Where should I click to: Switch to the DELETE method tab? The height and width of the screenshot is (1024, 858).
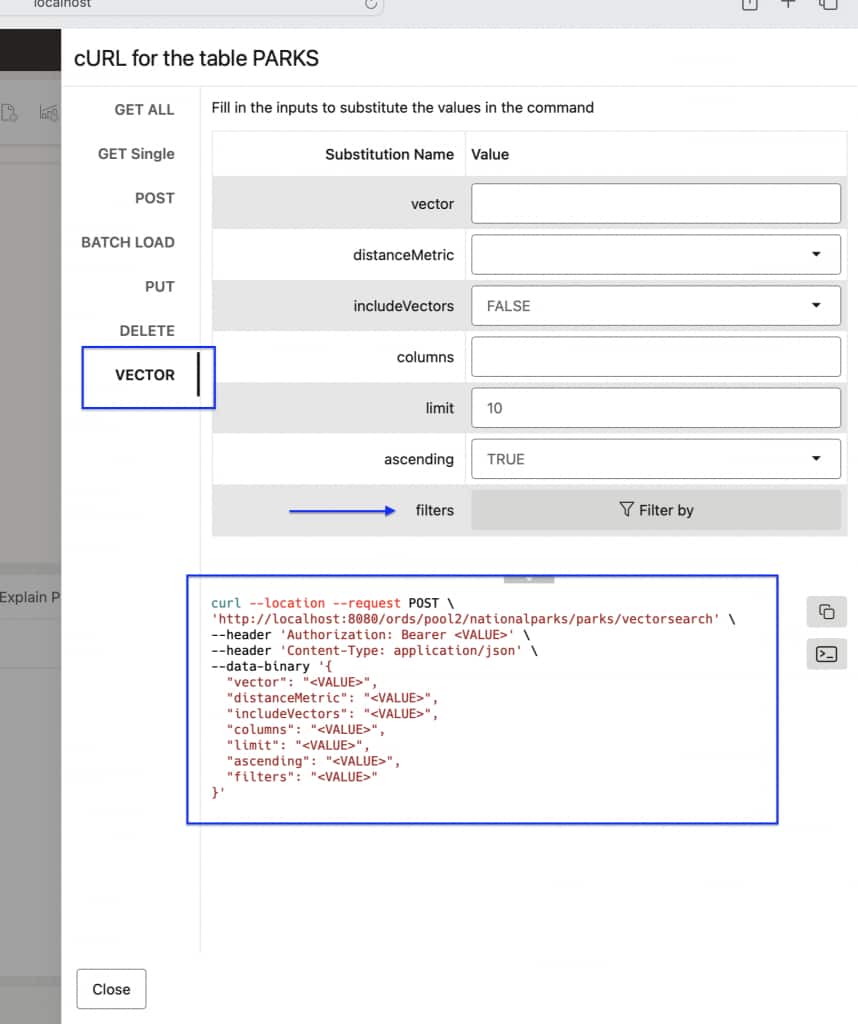146,330
